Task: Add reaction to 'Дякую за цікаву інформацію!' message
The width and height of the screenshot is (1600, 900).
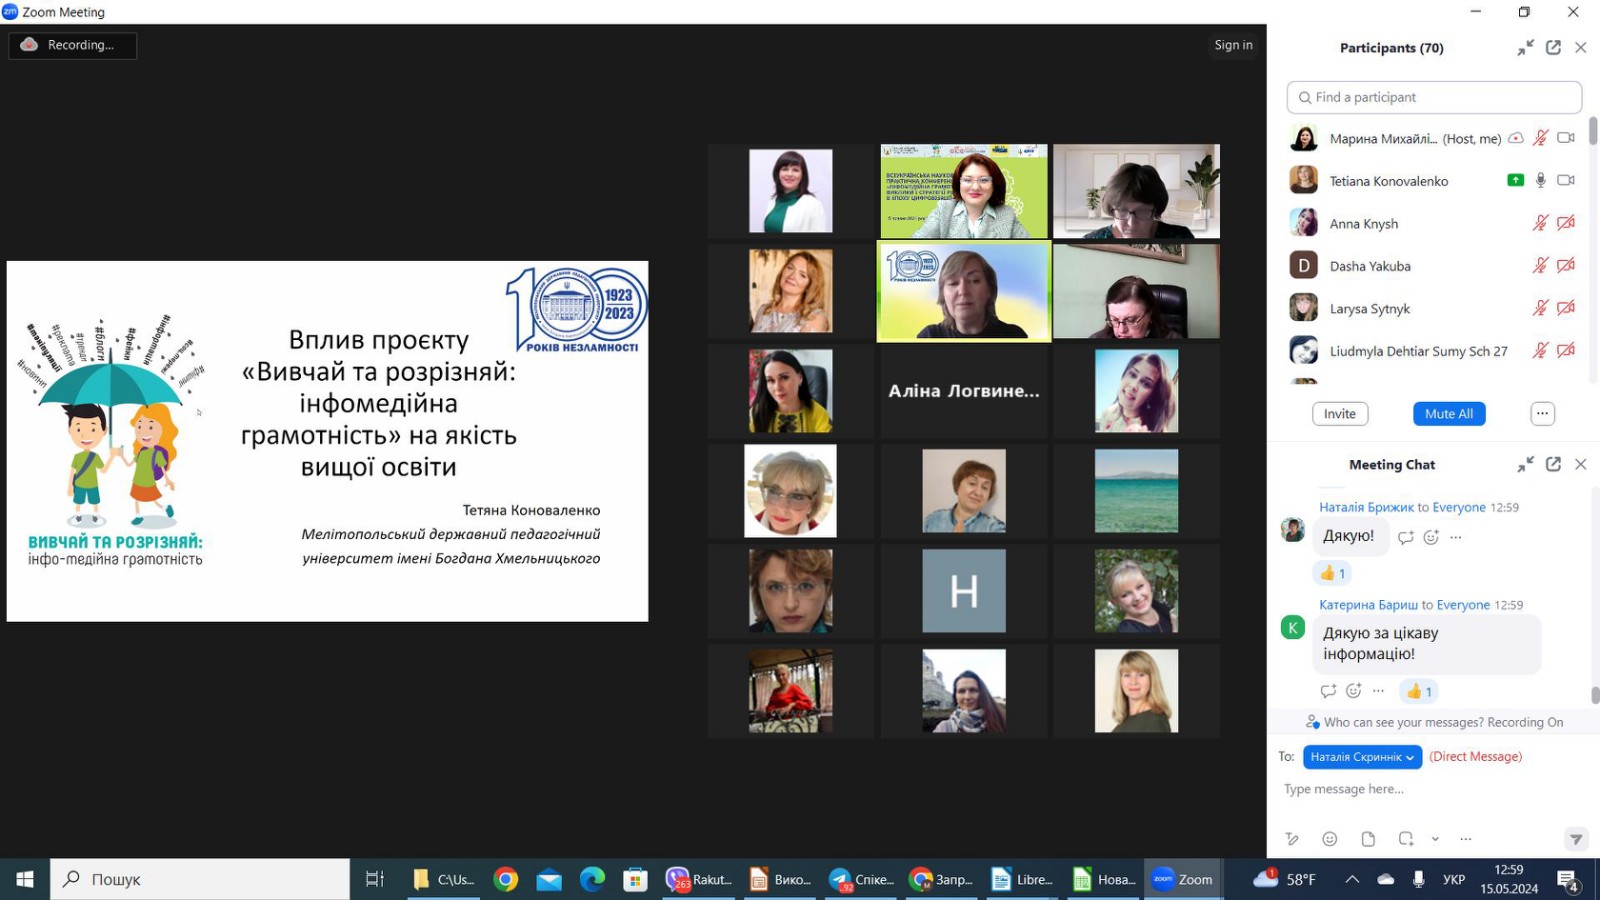Action: tap(1353, 691)
